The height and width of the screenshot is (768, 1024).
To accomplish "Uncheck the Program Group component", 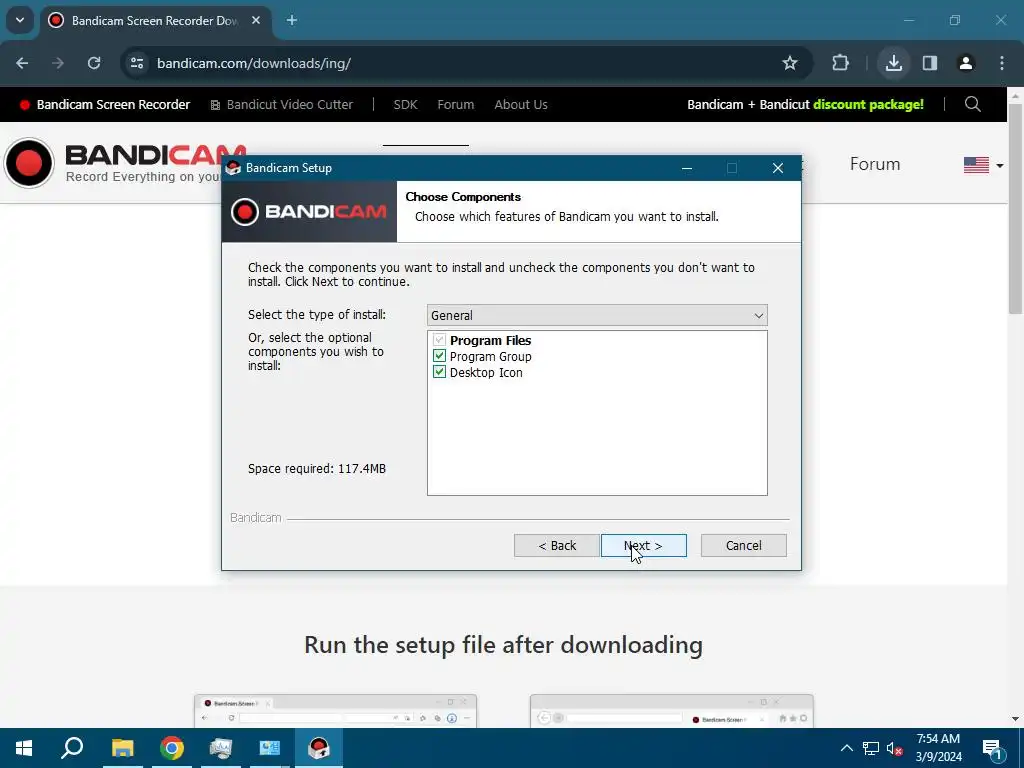I will coord(440,357).
